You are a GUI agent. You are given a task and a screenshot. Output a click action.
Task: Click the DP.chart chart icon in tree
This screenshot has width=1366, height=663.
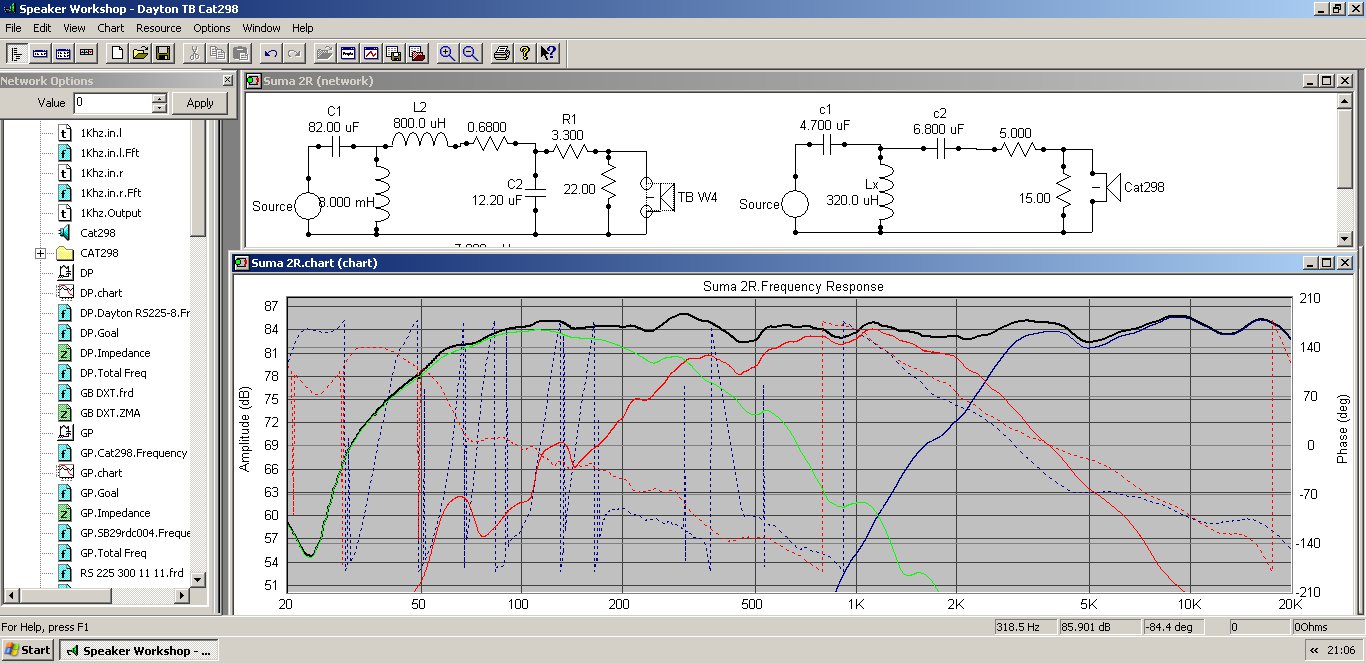coord(65,293)
